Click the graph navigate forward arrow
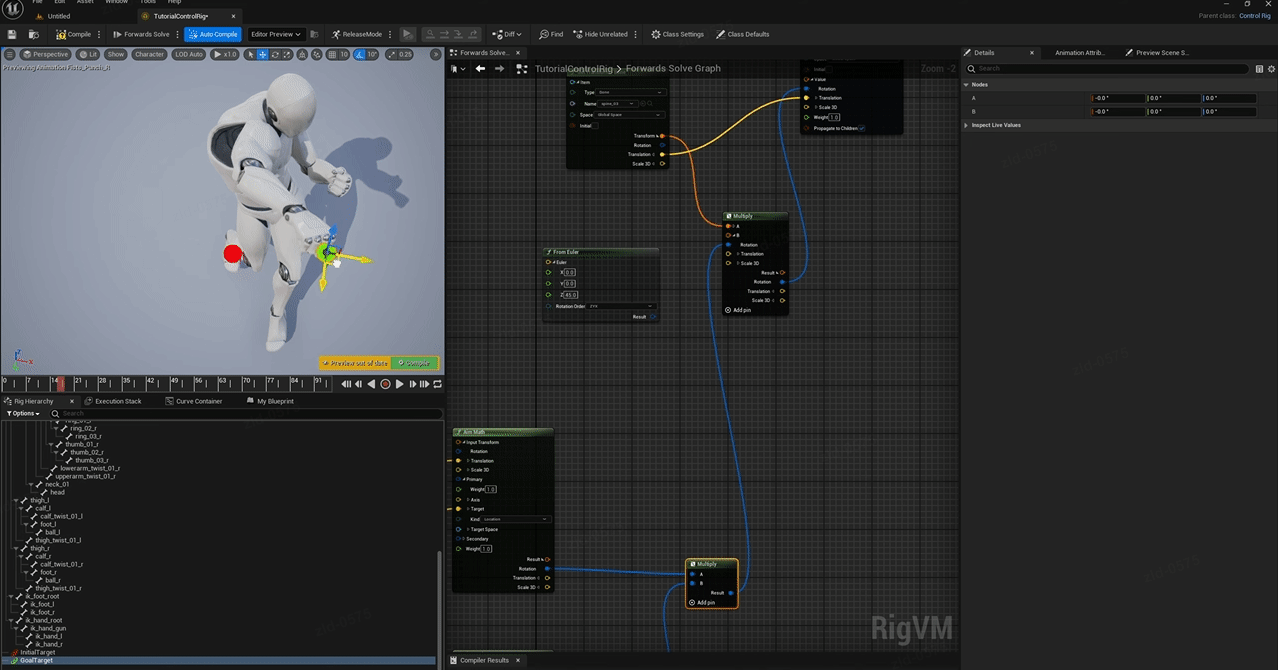 [500, 69]
